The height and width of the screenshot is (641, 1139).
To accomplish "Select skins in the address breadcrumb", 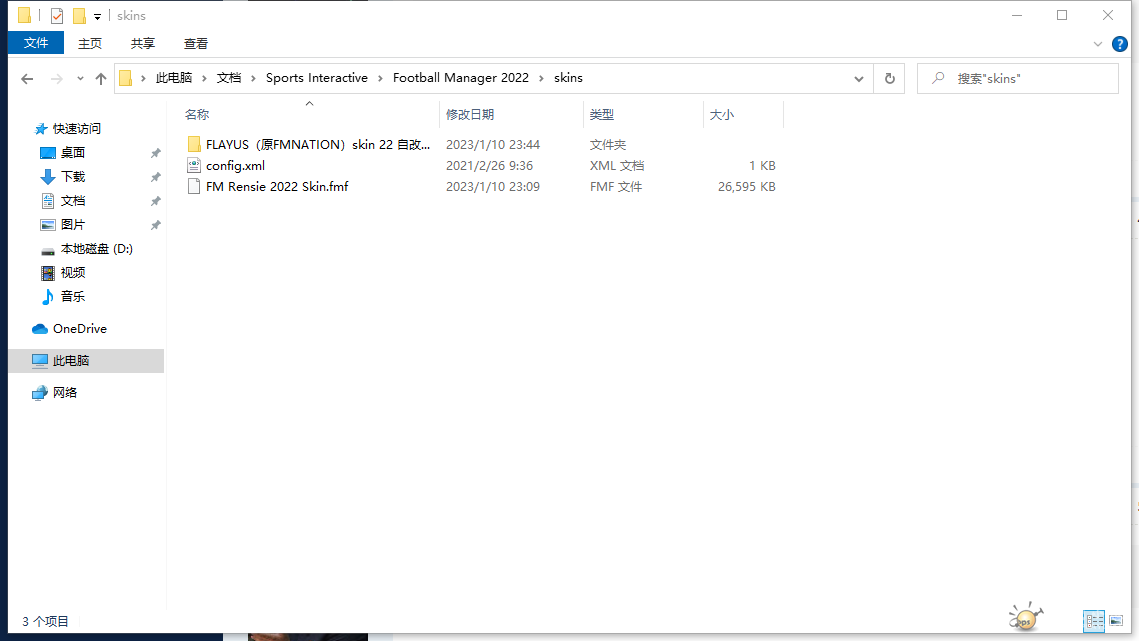I will click(568, 78).
